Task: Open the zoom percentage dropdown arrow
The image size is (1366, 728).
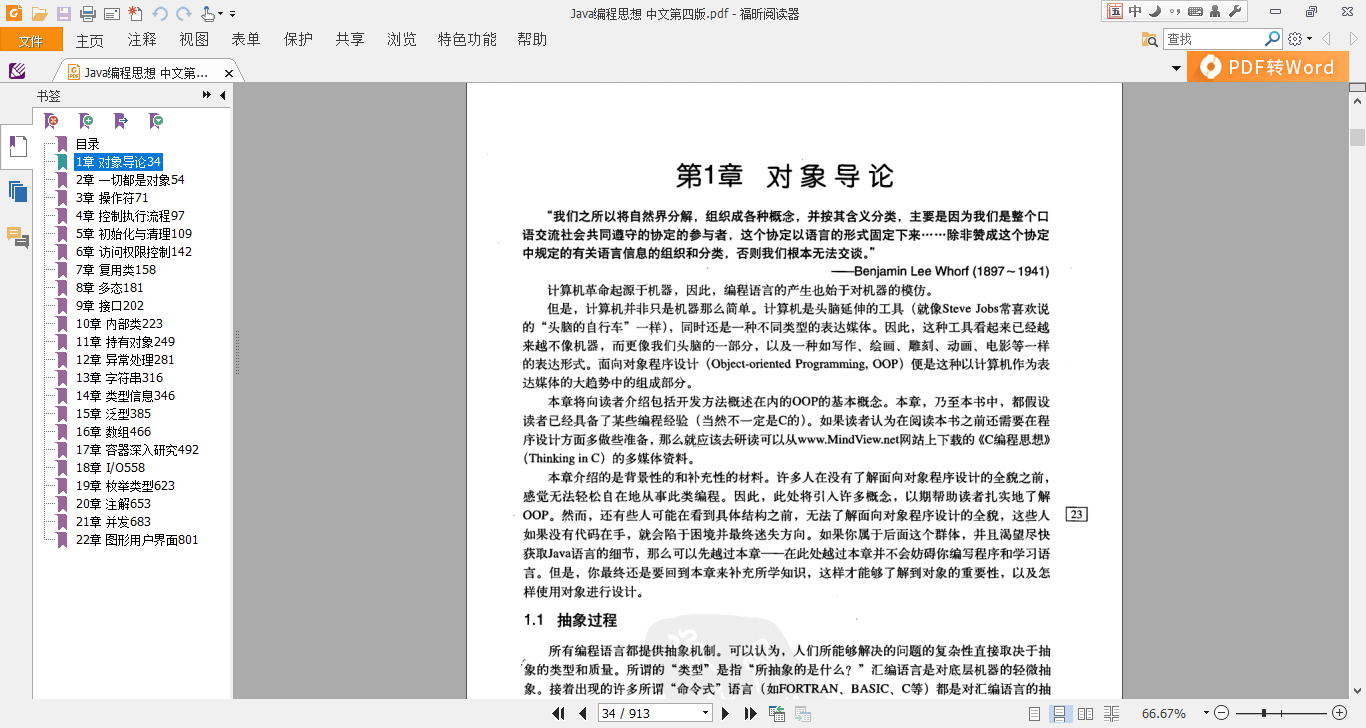Action: click(x=1204, y=713)
